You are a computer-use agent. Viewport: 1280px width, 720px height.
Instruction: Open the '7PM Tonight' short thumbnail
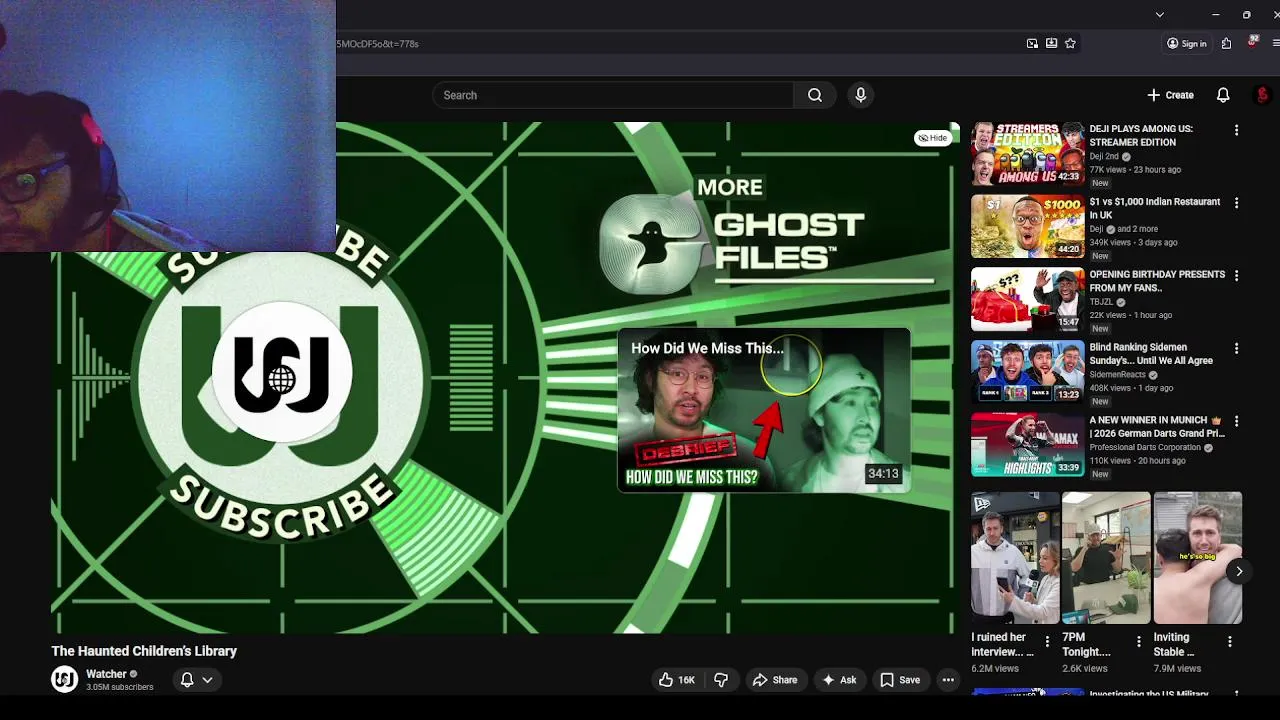1106,558
